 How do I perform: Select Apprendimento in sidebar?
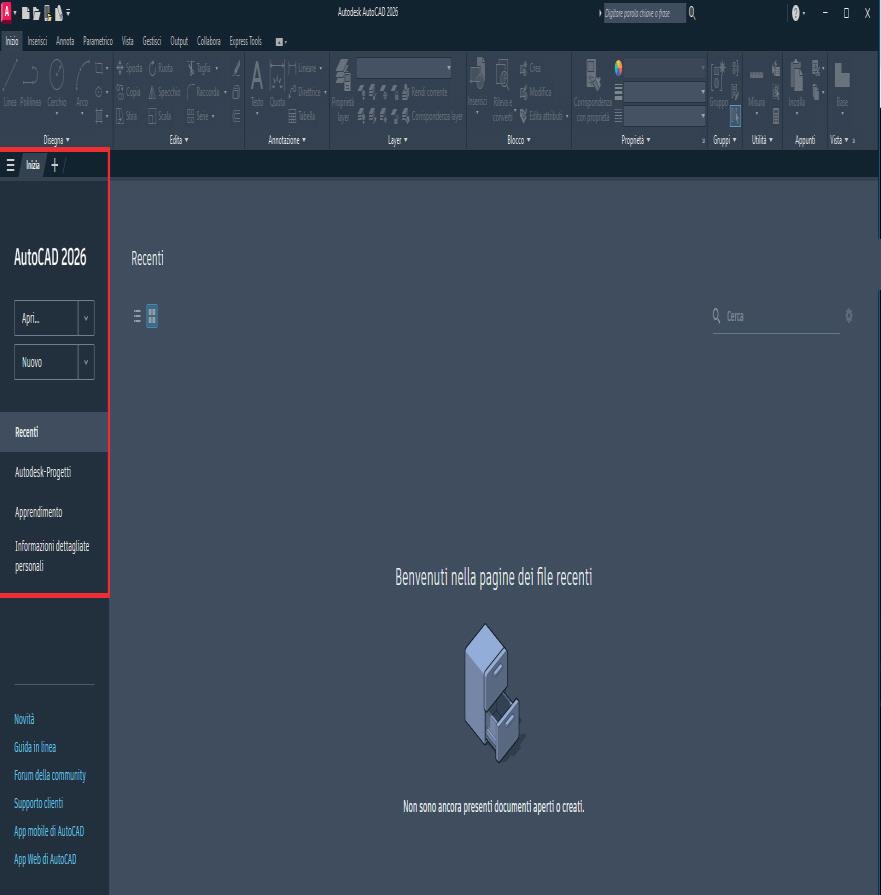tap(38, 512)
